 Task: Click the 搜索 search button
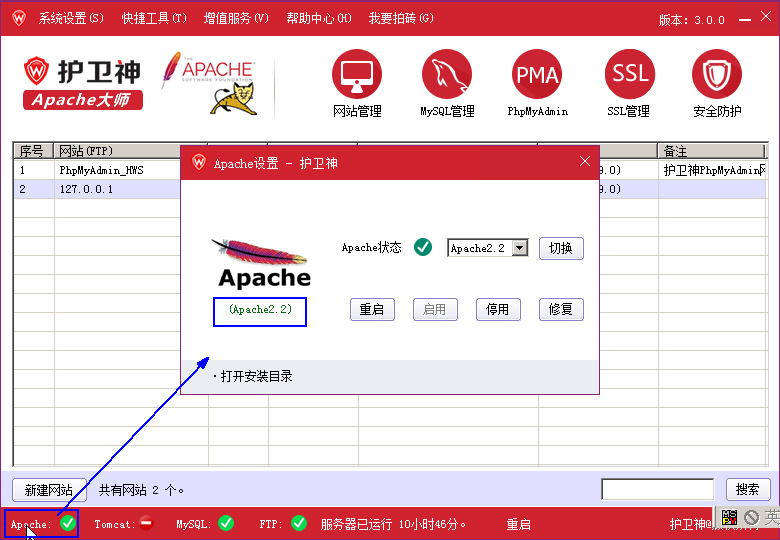(x=748, y=489)
